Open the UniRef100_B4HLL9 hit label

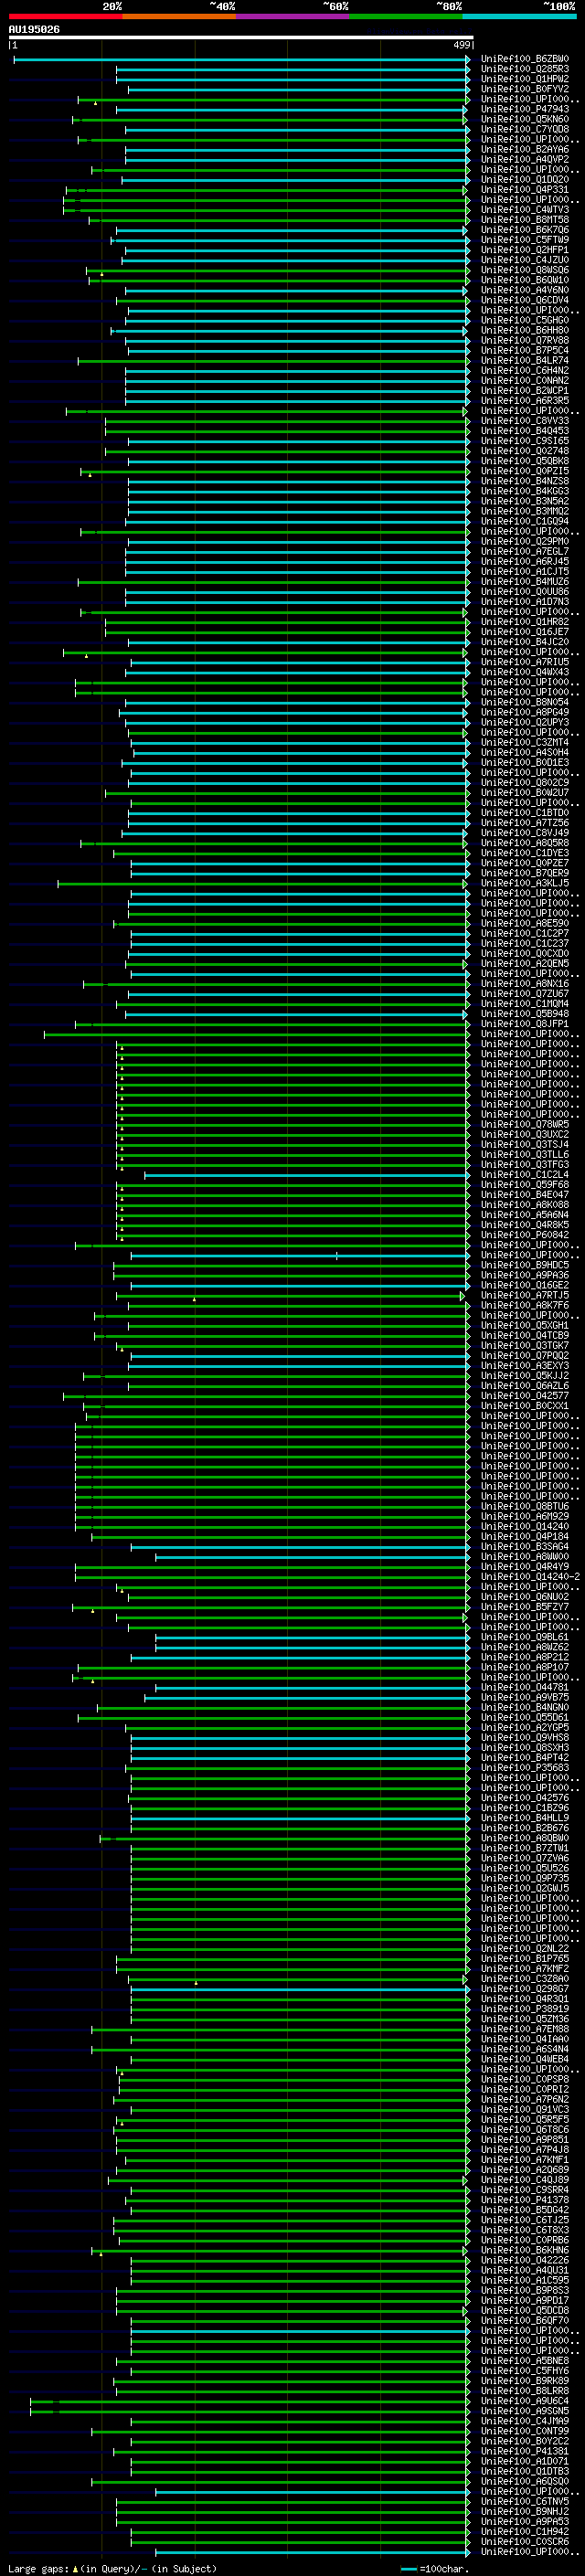tap(525, 1818)
